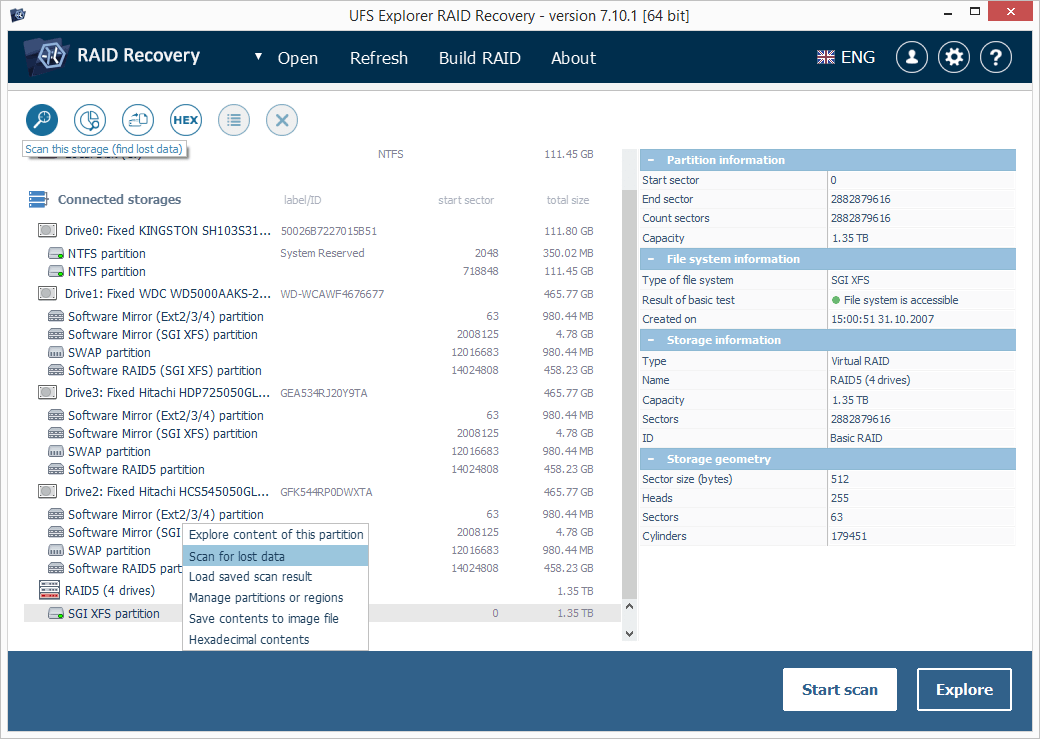Click the storage list scrollbar thumb
1040x739 pixels.
tap(629, 394)
